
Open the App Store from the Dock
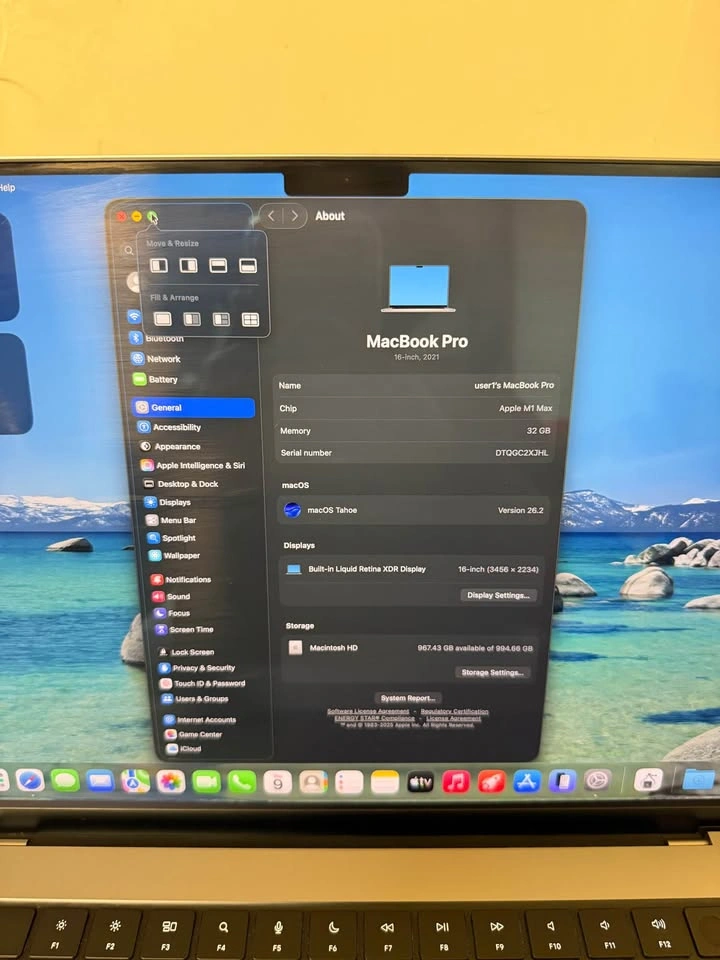(x=527, y=781)
